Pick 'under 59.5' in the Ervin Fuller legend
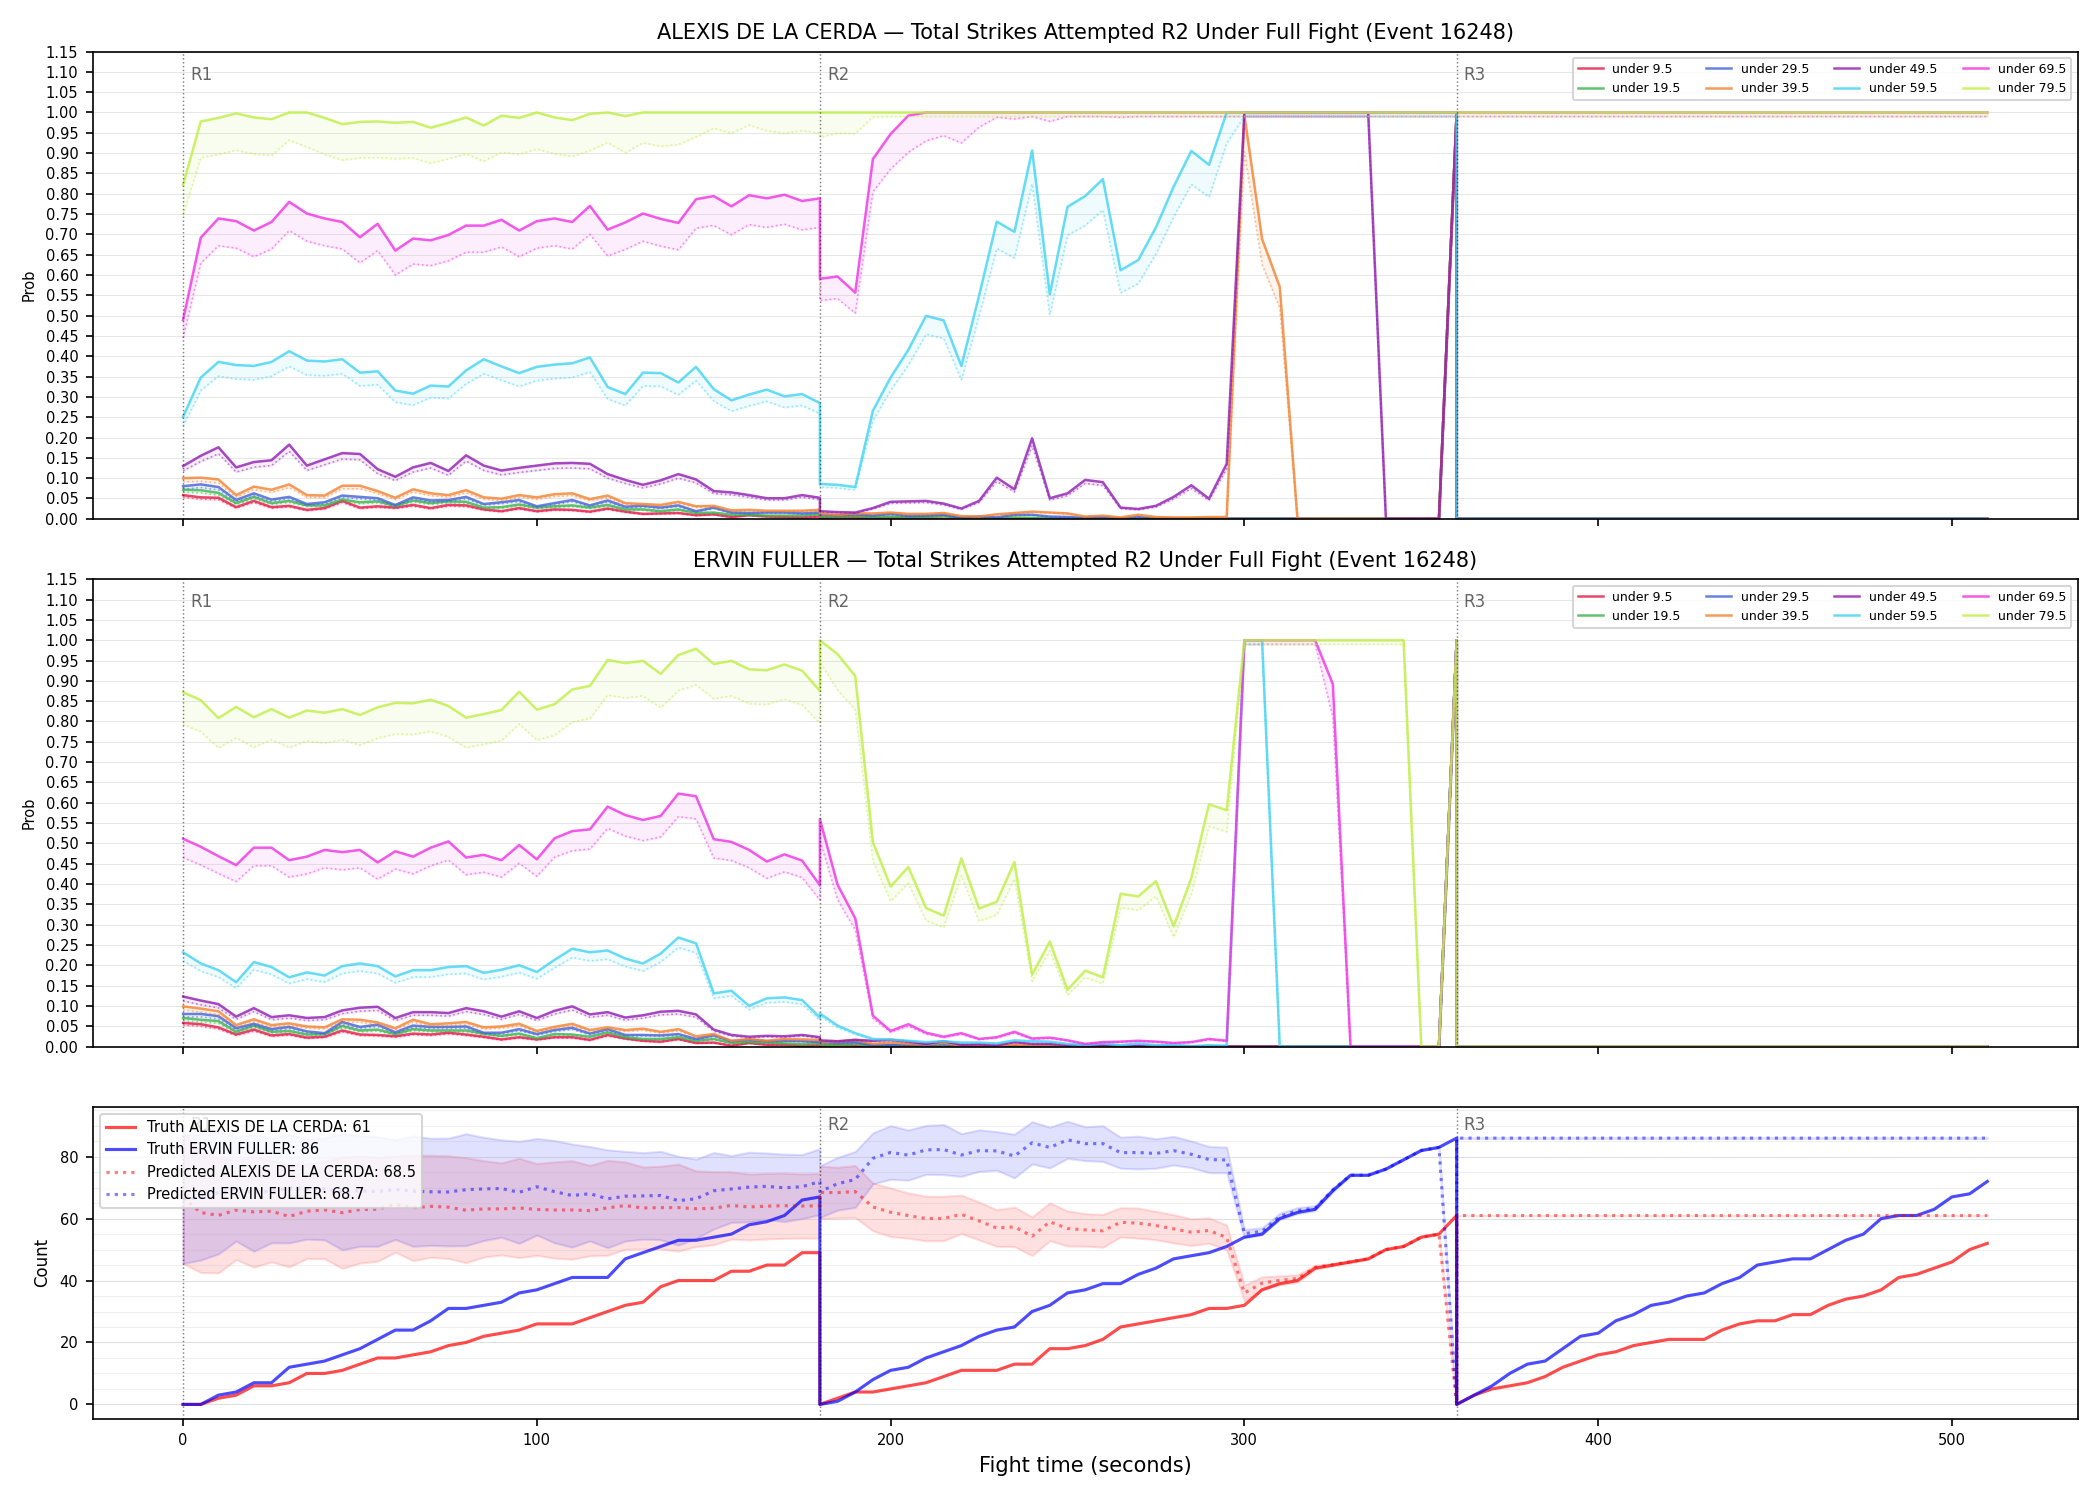The width and height of the screenshot is (2100, 1500). (x=1885, y=616)
